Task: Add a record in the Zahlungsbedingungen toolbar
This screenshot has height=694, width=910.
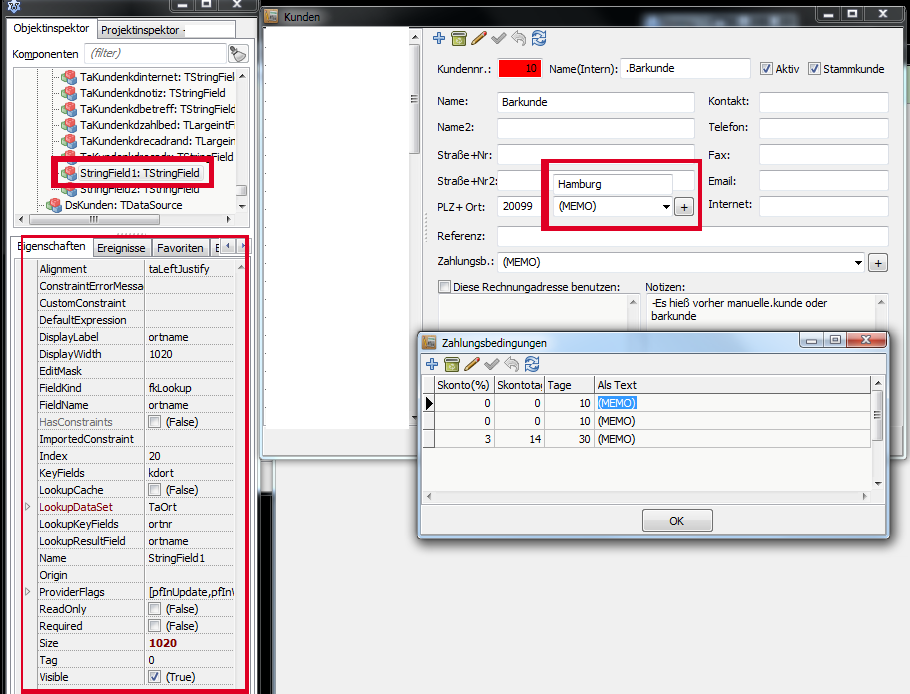Action: 432,364
